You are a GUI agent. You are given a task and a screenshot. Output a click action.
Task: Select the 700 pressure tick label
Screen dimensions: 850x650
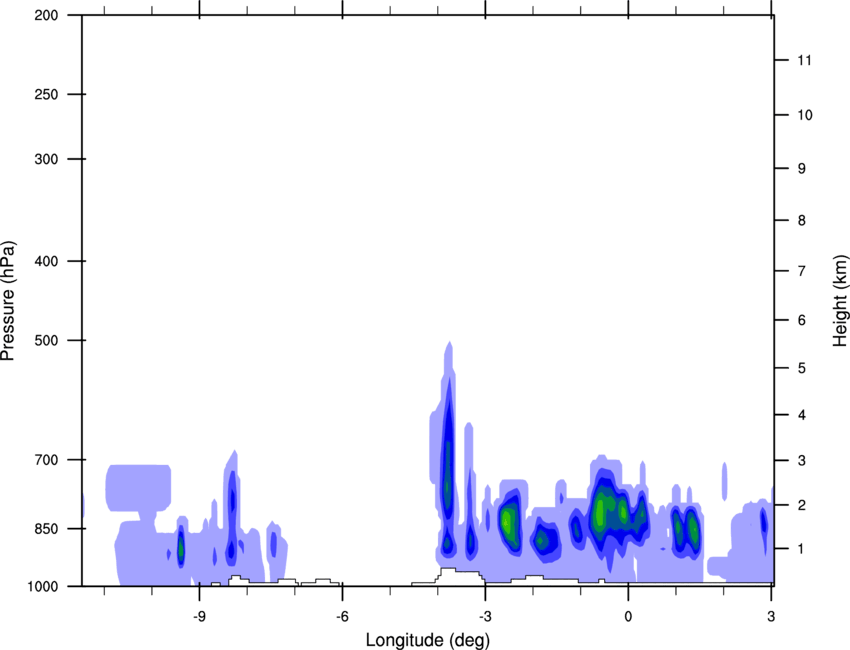click(46, 460)
